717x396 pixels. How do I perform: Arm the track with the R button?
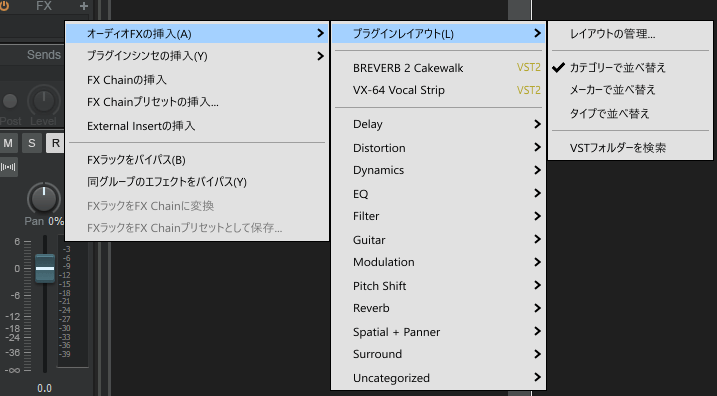pos(55,143)
